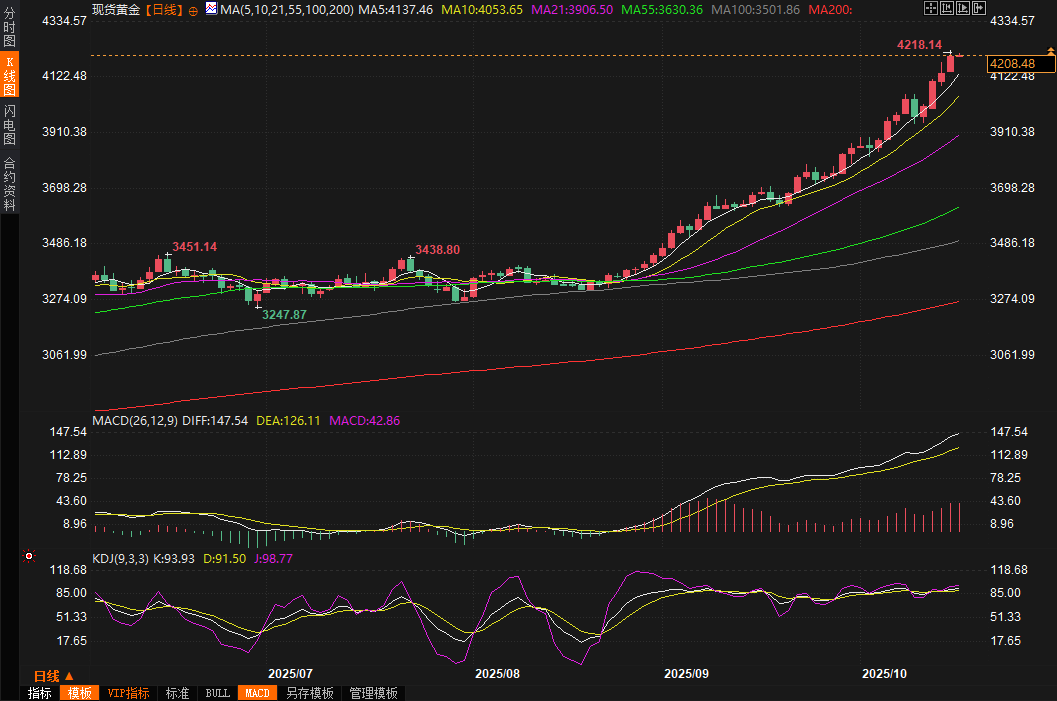1057x701 pixels.
Task: Click the chart playback icon
Action: point(962,9)
